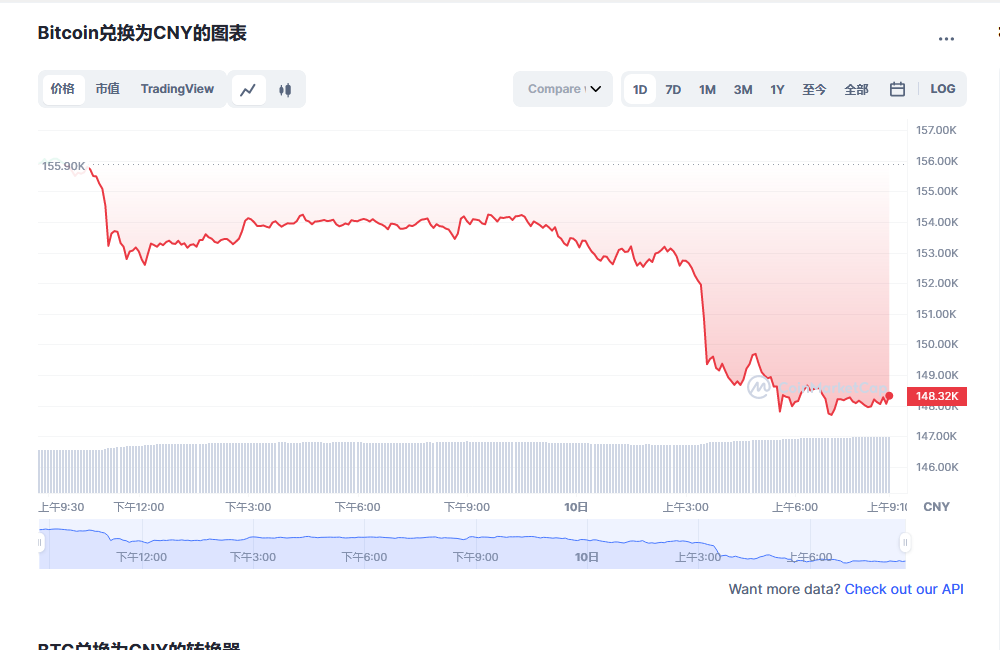
Task: Click the left handle of range navigator
Action: [40, 543]
